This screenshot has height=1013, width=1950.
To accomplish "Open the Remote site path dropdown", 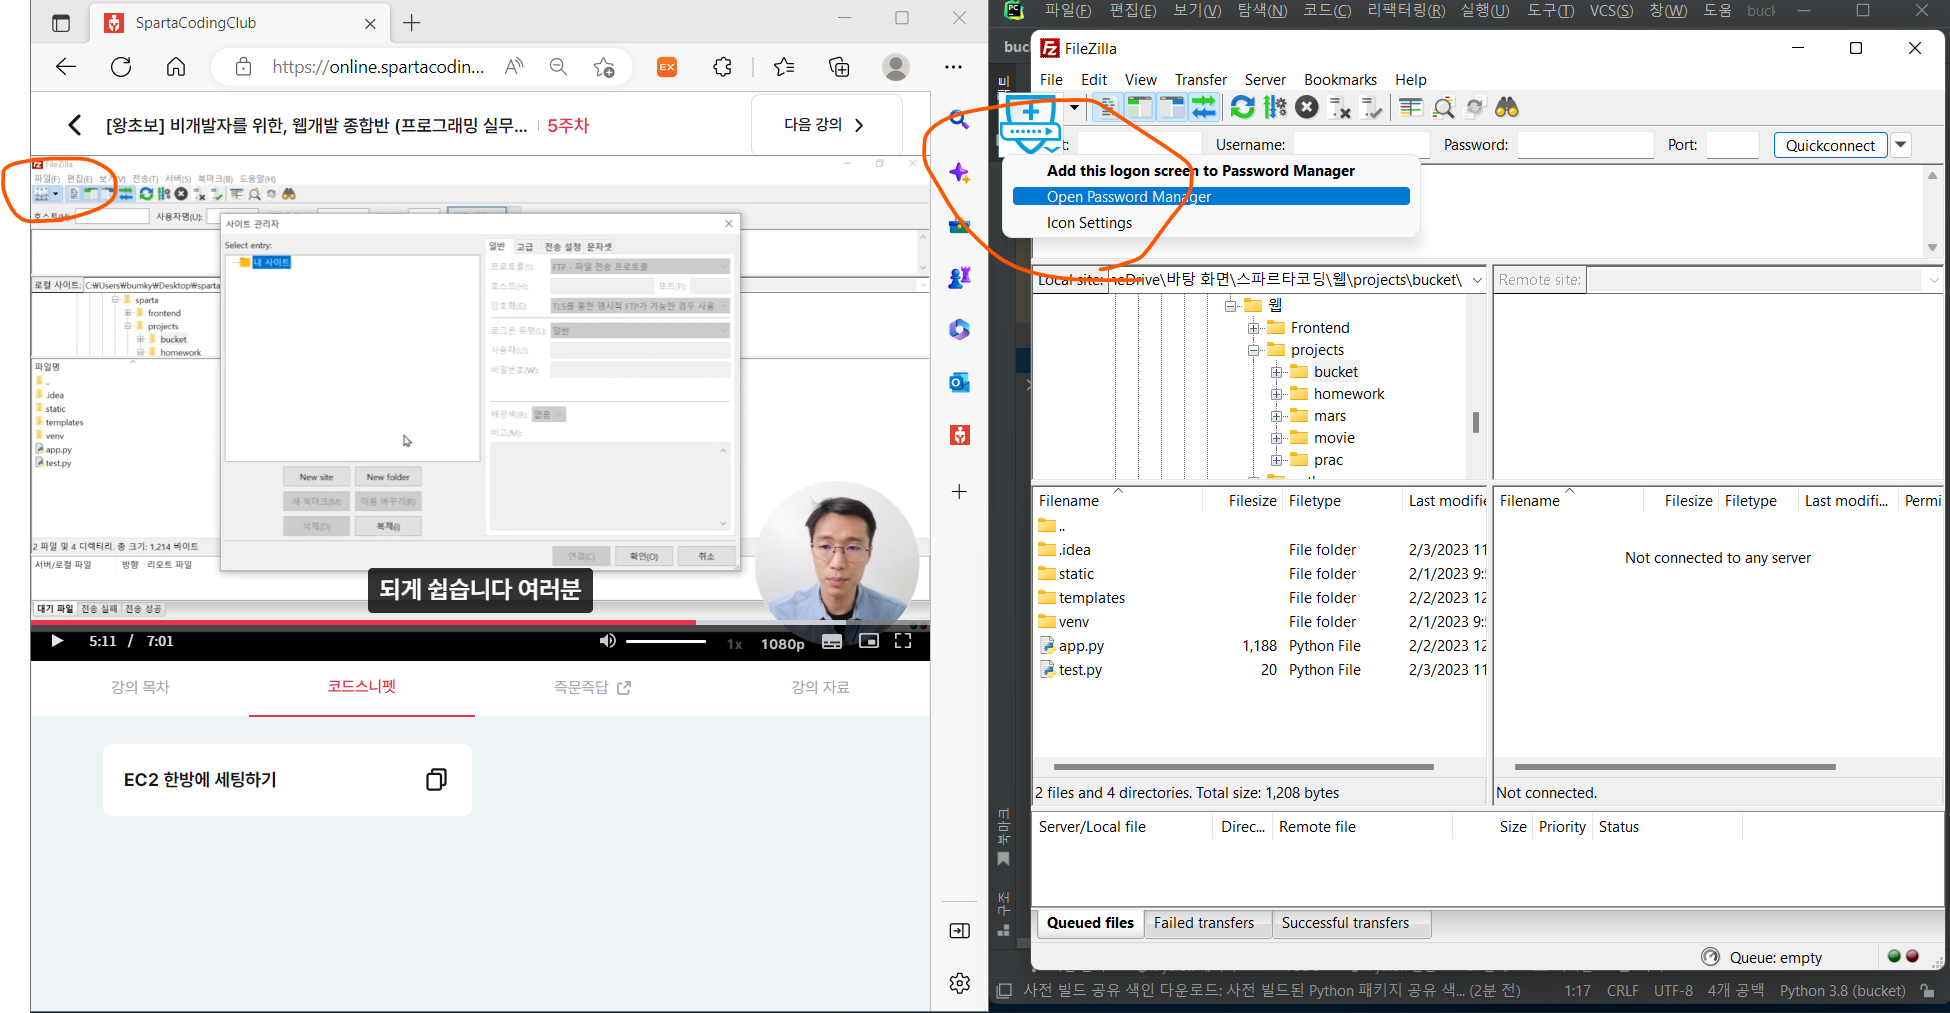I will coord(1934,280).
